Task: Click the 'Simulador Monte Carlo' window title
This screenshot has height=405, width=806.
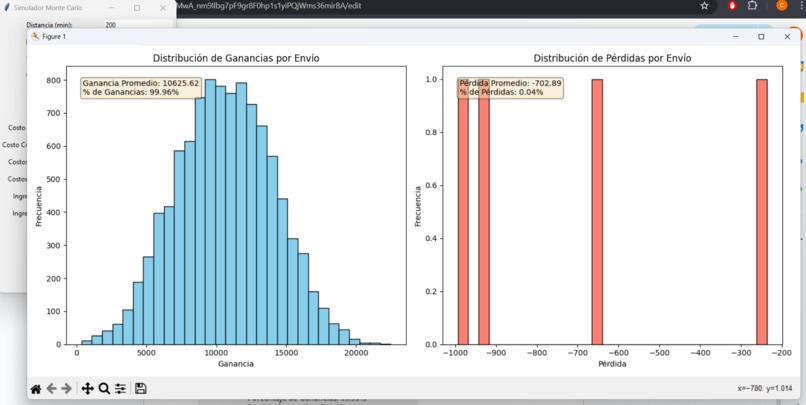Action: (48, 8)
